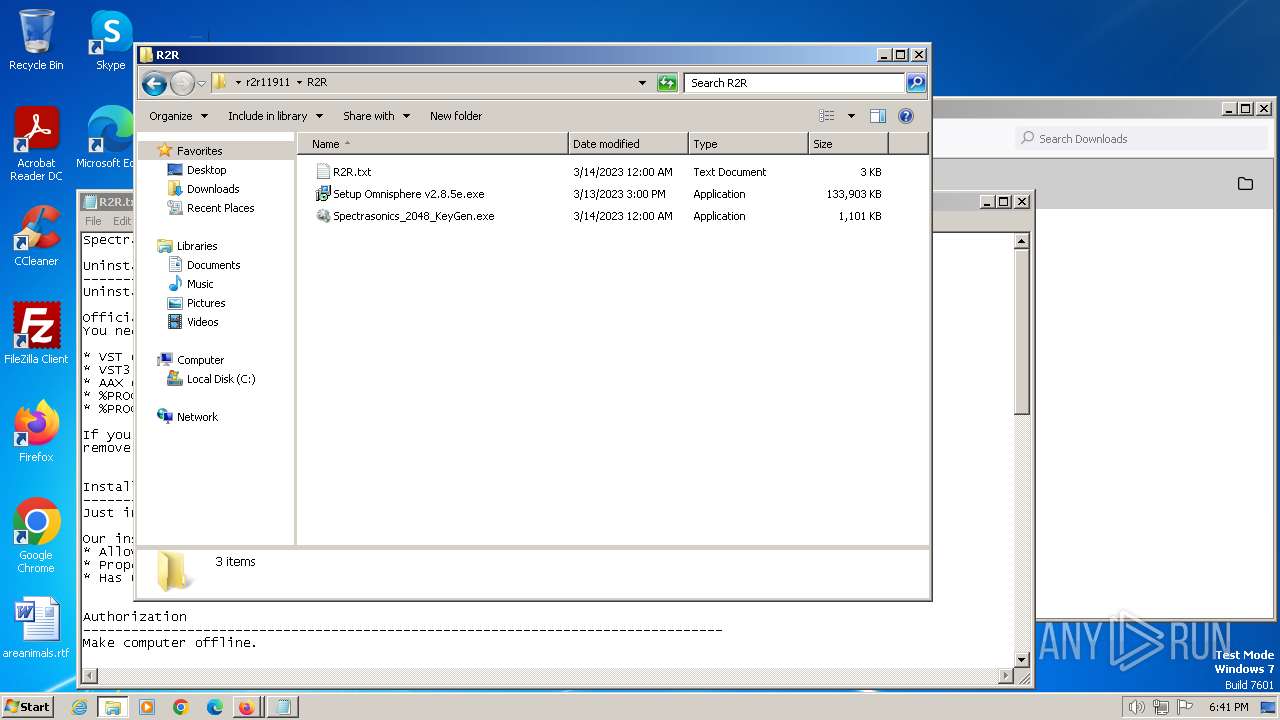
Task: Open the address bar history dropdown arrow
Action: (x=642, y=83)
